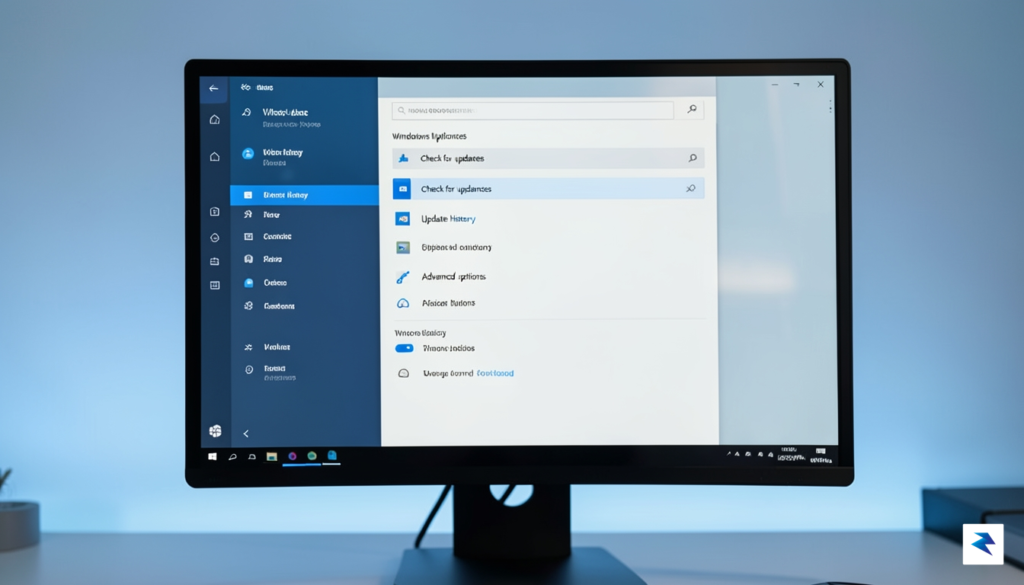
Task: Click the person icon item in the navigation pane
Action: point(248,214)
